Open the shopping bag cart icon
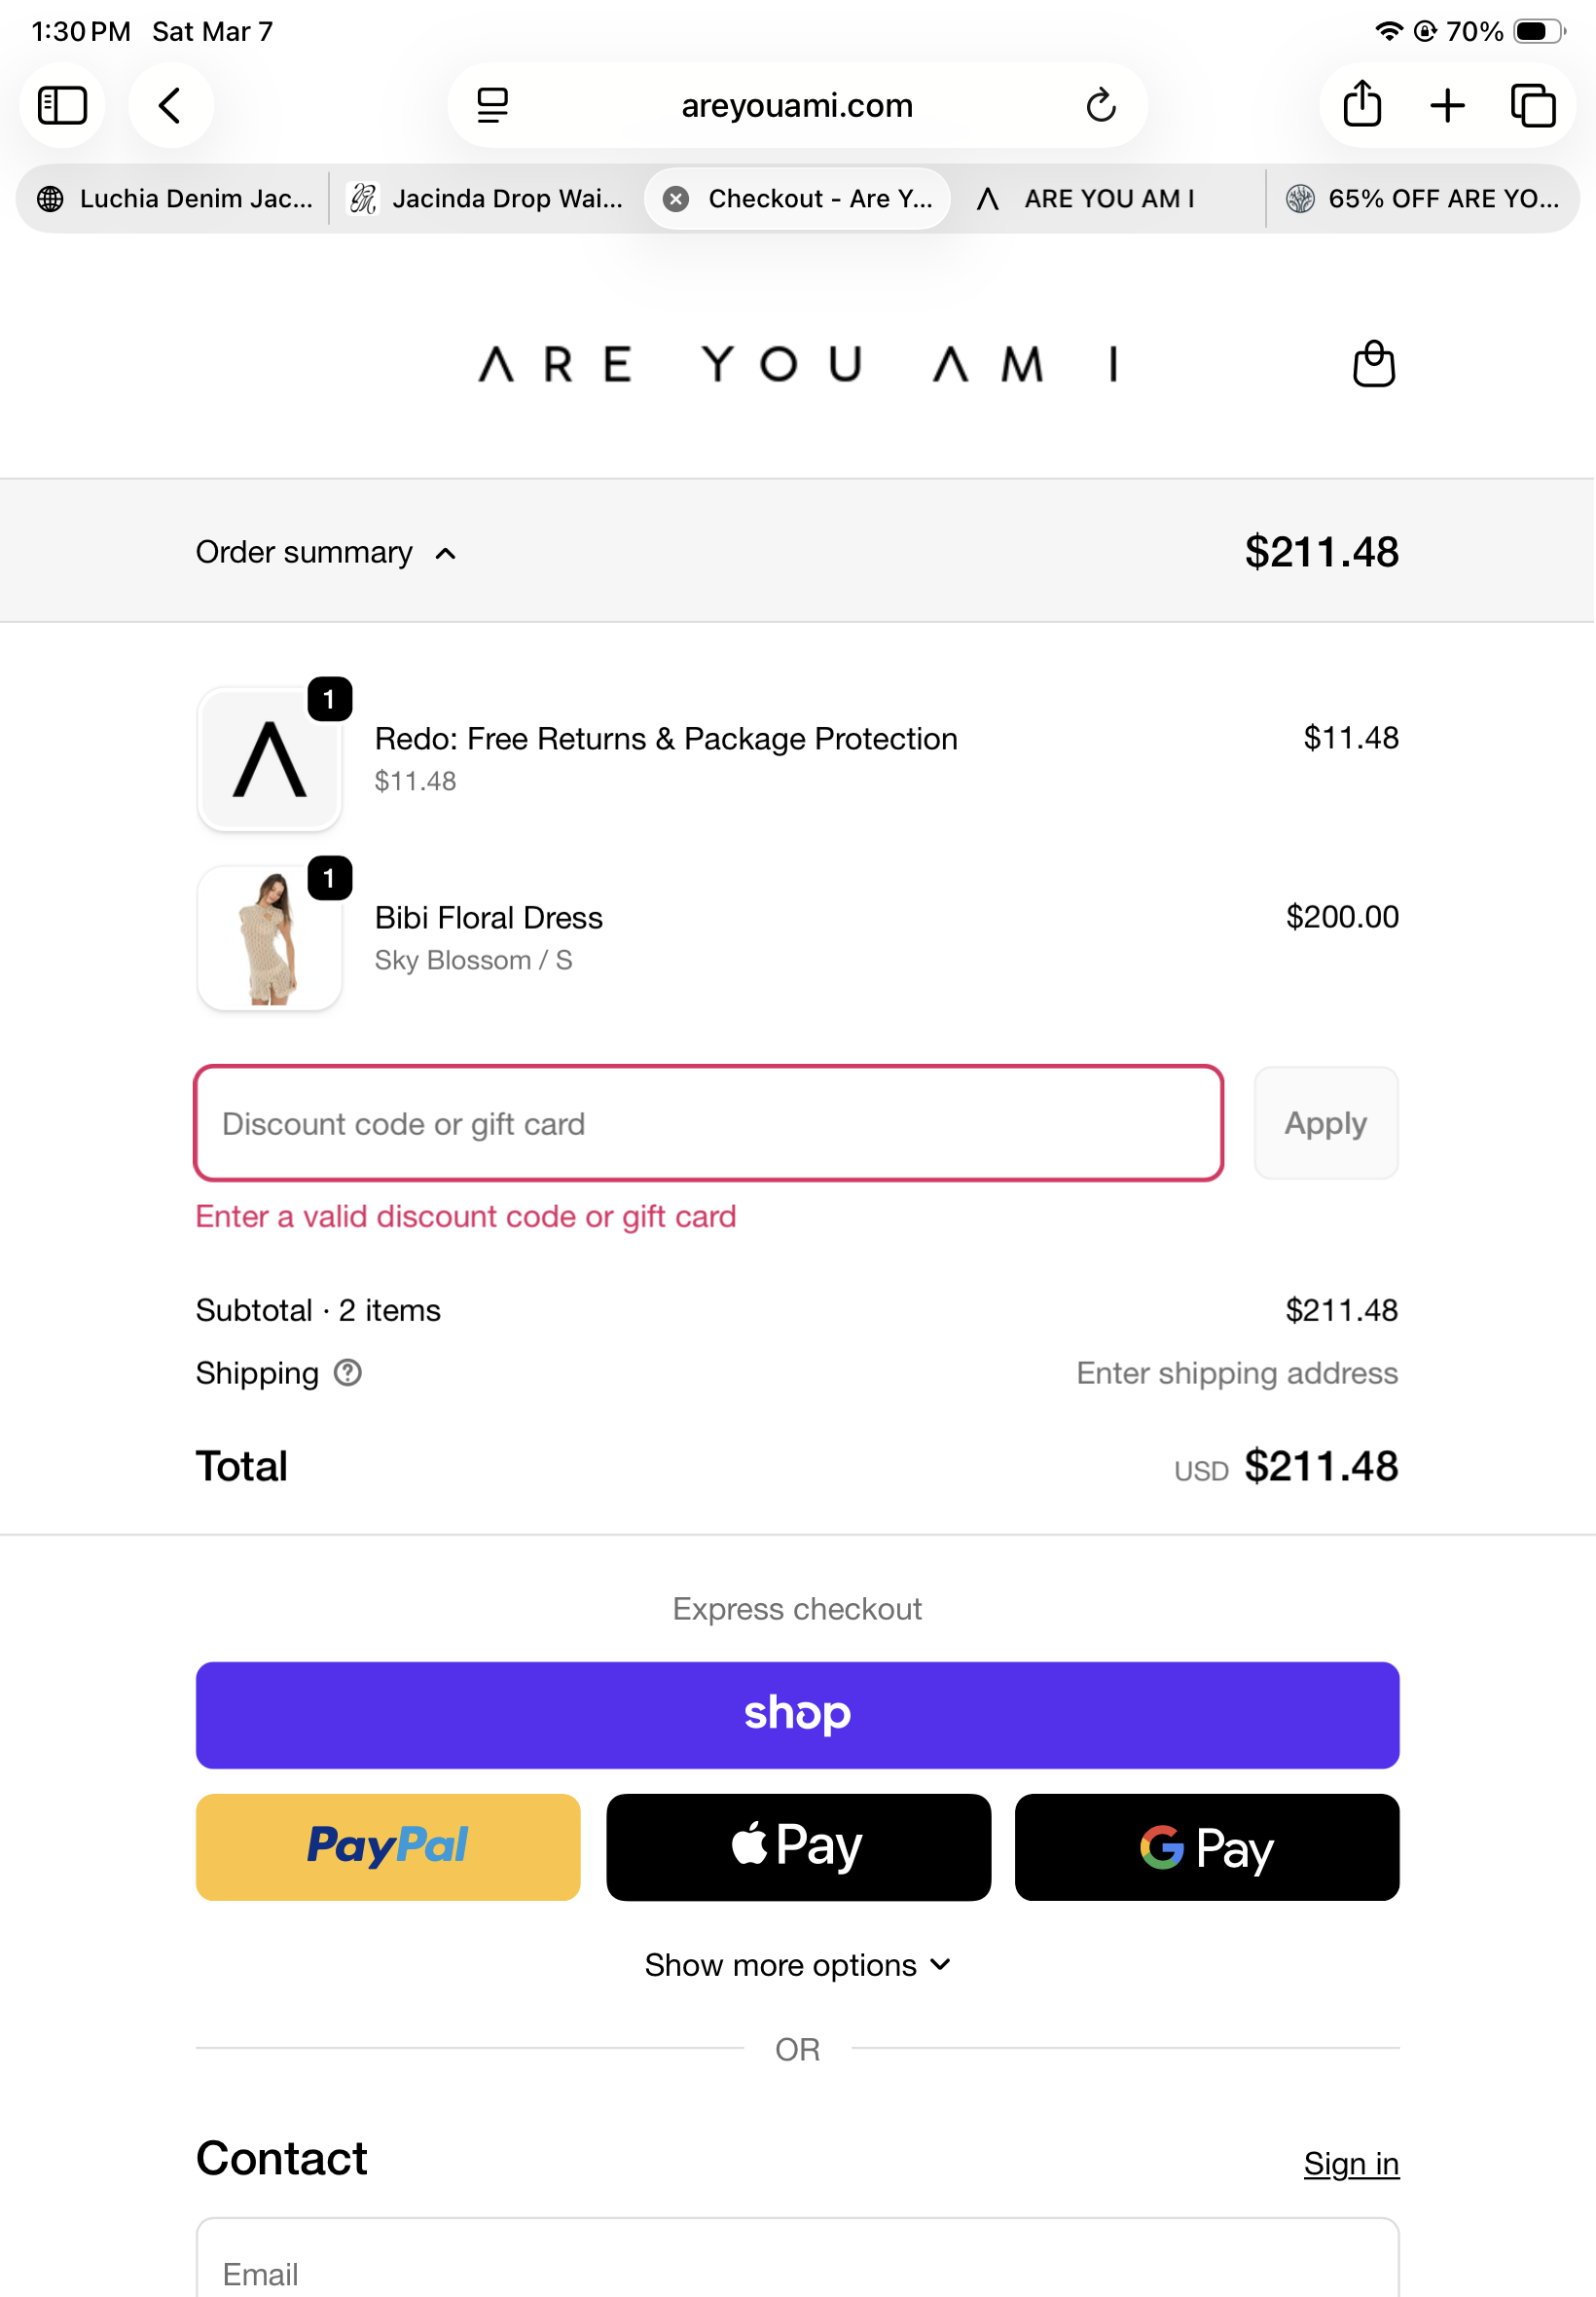Screen dimensions: 1596x2297 (x=1373, y=364)
